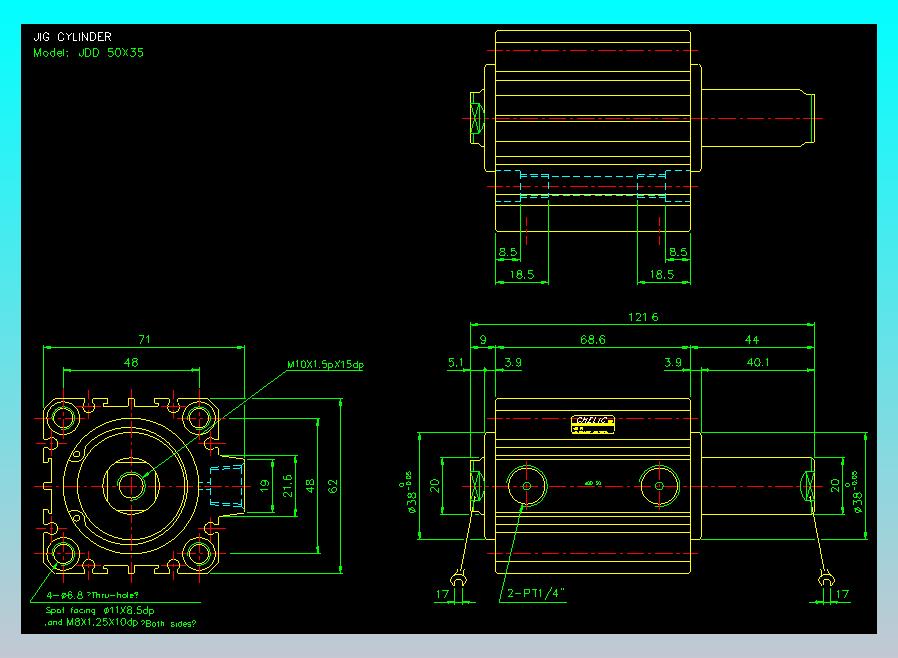Pick the "62" height dimension text
Viewport: 898px width, 658px height.
coord(333,486)
